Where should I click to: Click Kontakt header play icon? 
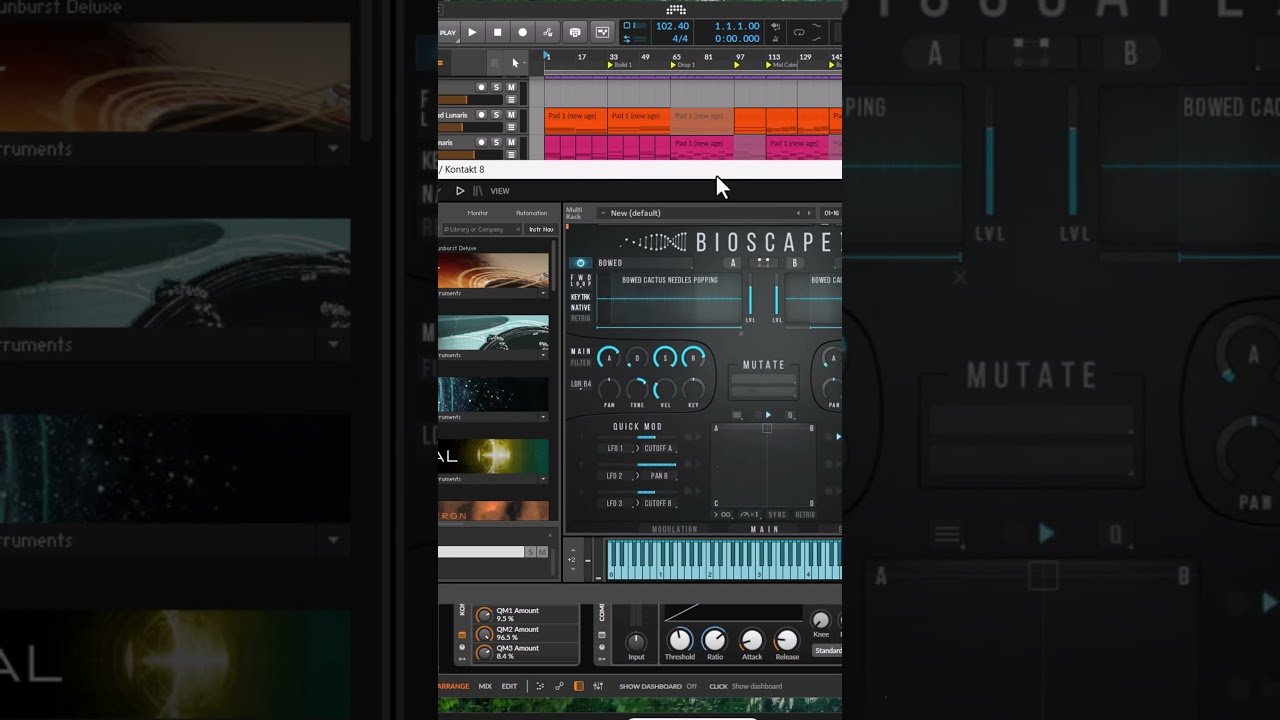(x=460, y=191)
